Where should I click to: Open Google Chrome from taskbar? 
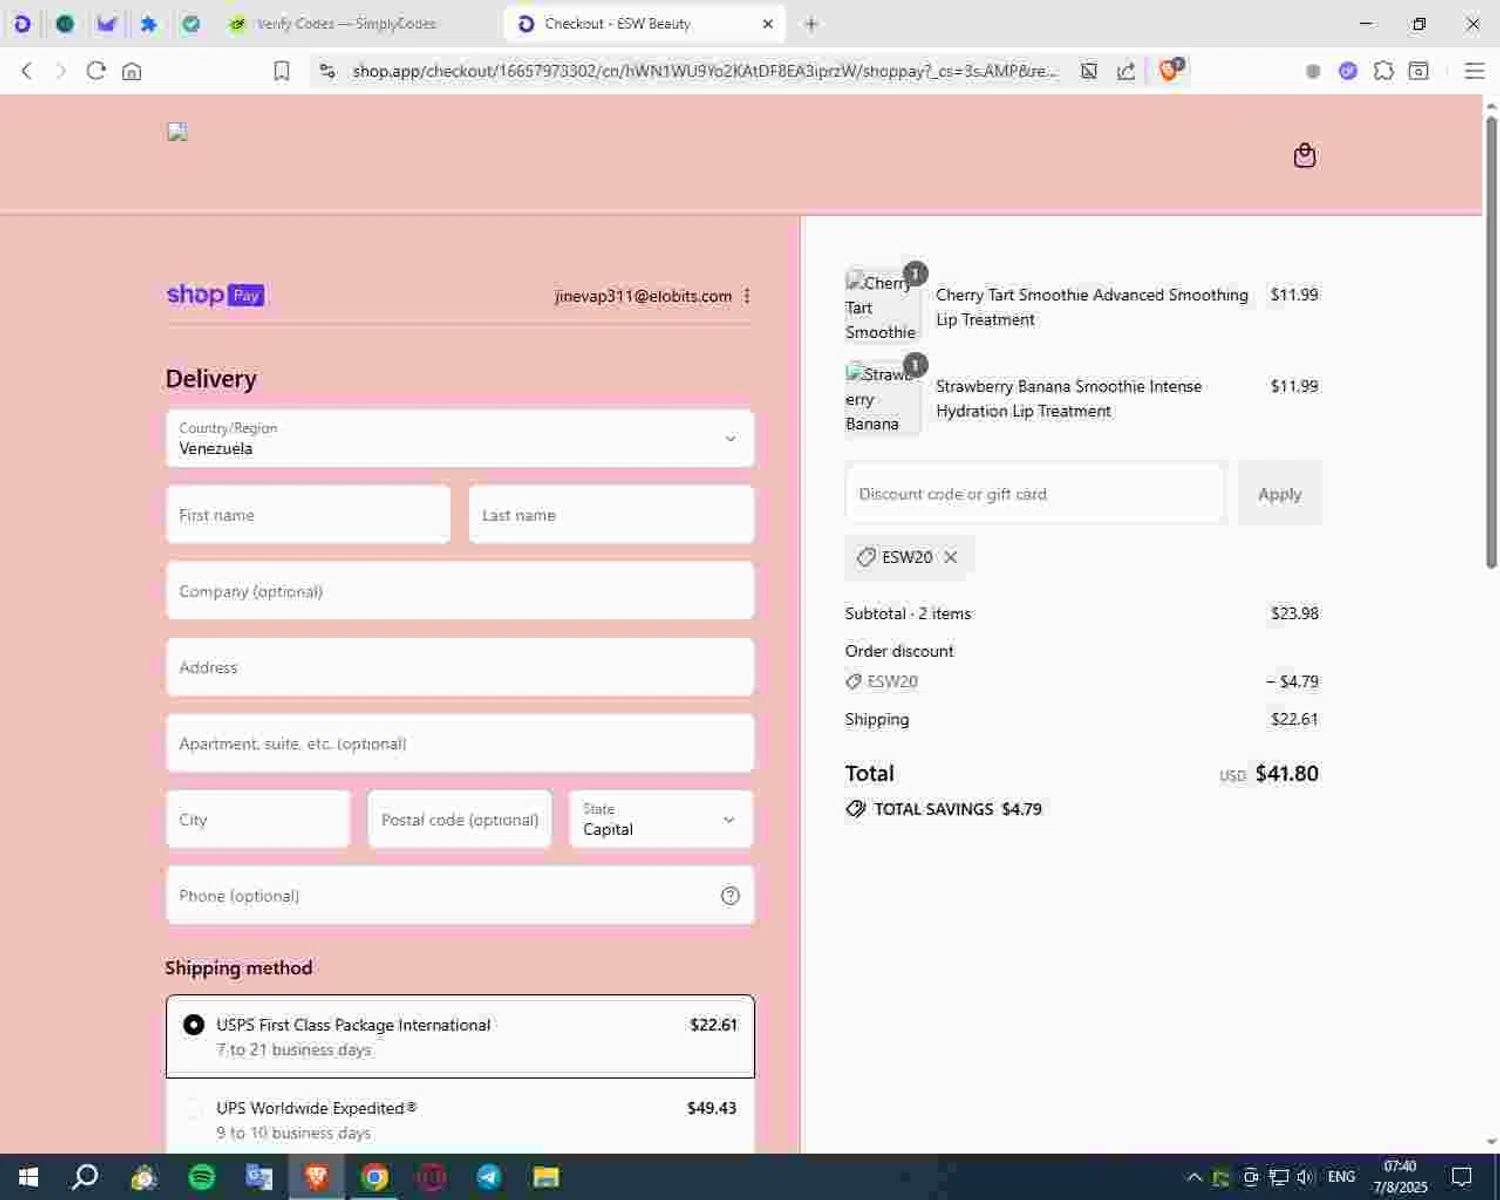374,1177
